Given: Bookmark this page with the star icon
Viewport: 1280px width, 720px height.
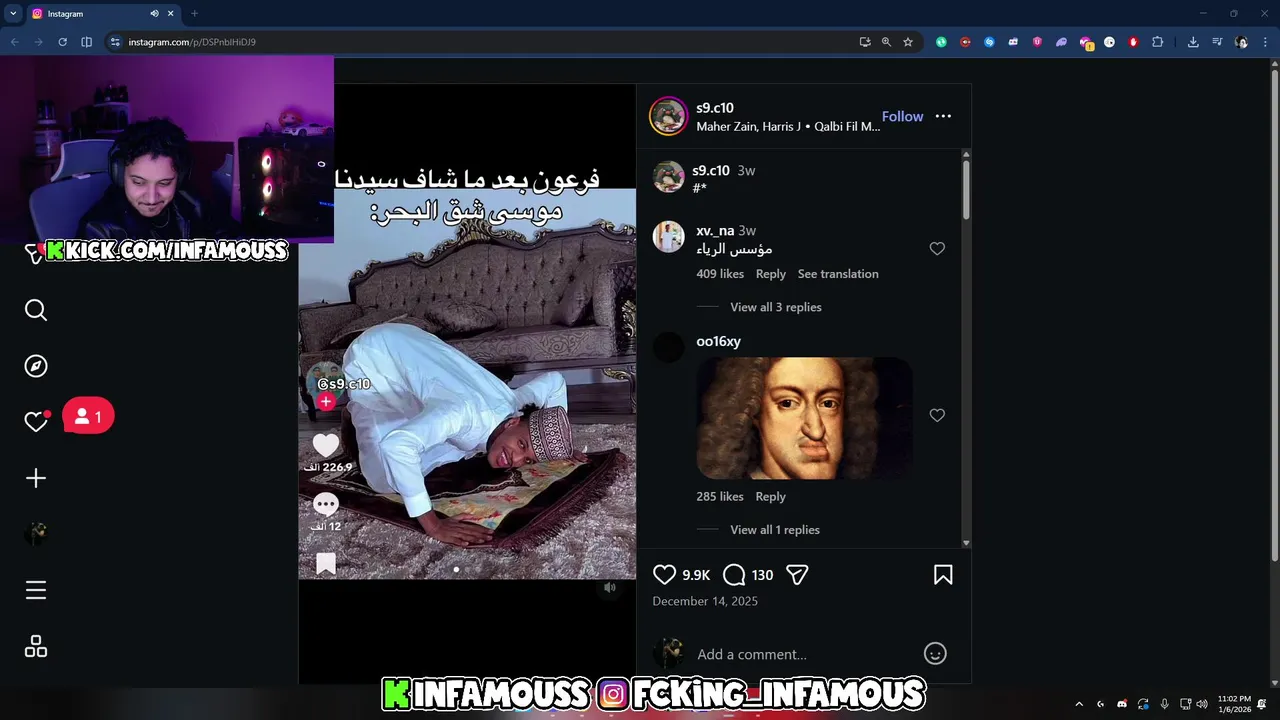Looking at the screenshot, I should [908, 42].
